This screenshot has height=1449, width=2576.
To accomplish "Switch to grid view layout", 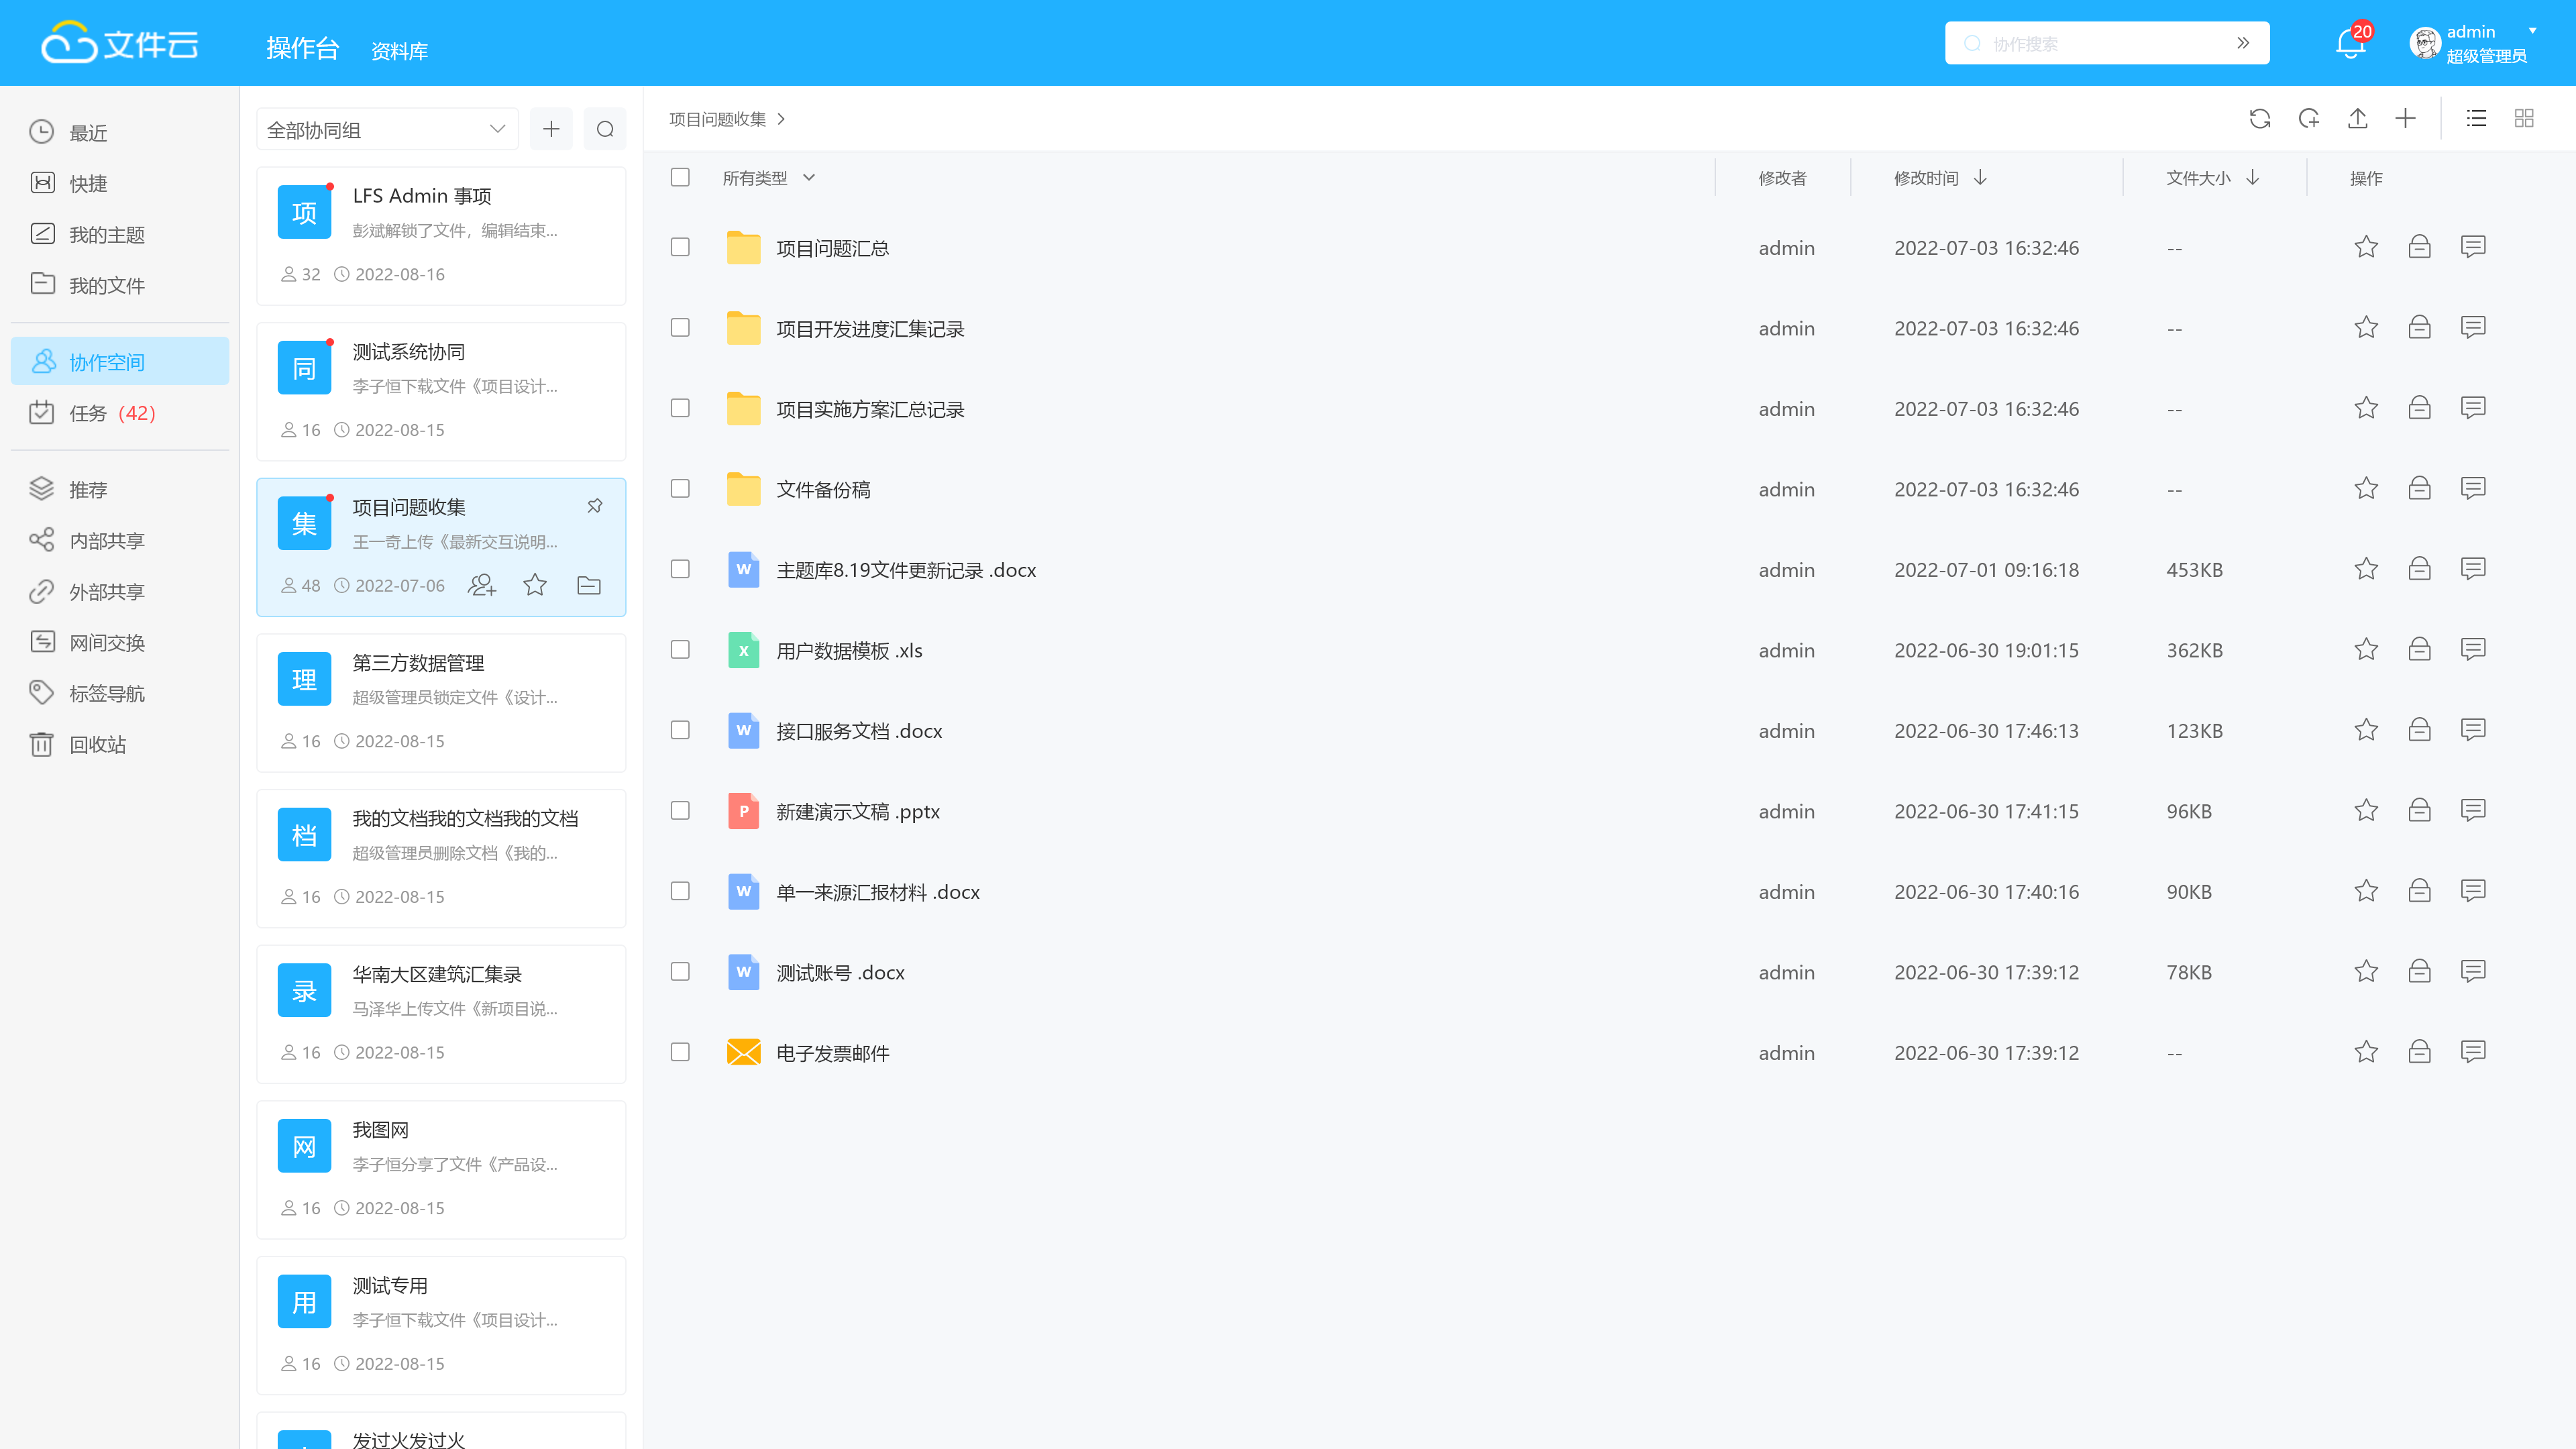I will [x=2523, y=119].
